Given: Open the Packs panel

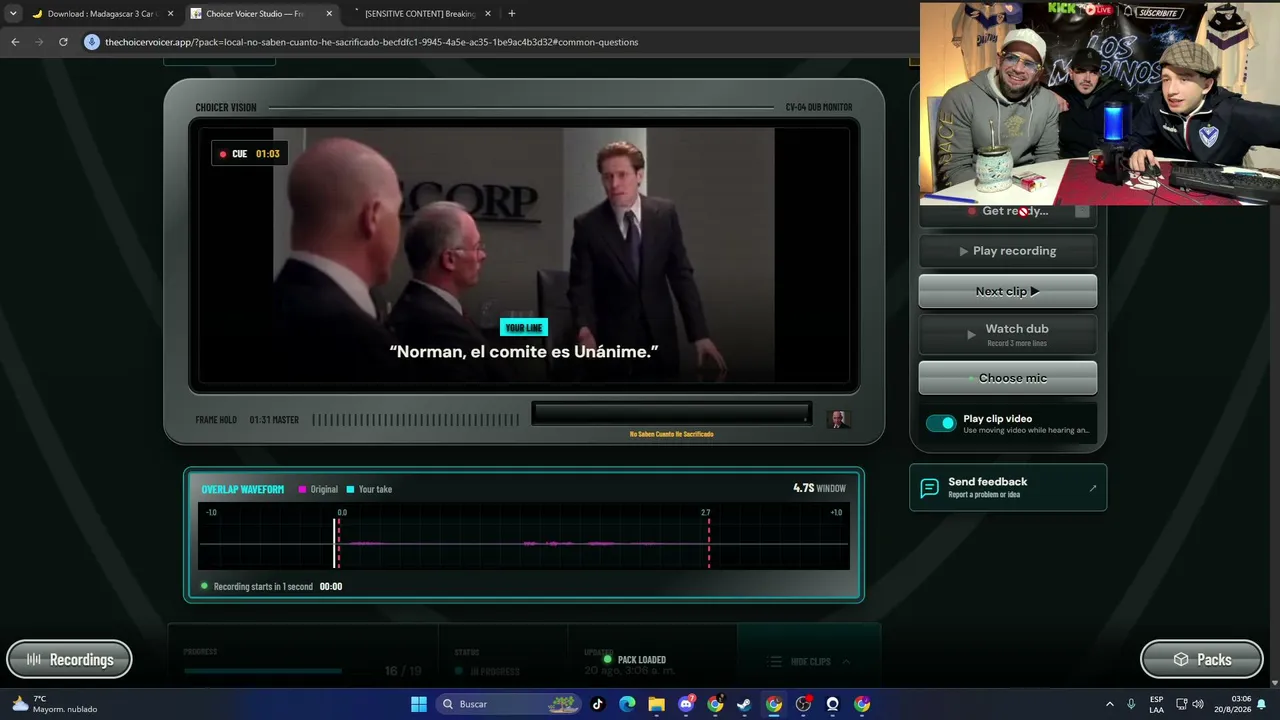Looking at the screenshot, I should [1202, 659].
